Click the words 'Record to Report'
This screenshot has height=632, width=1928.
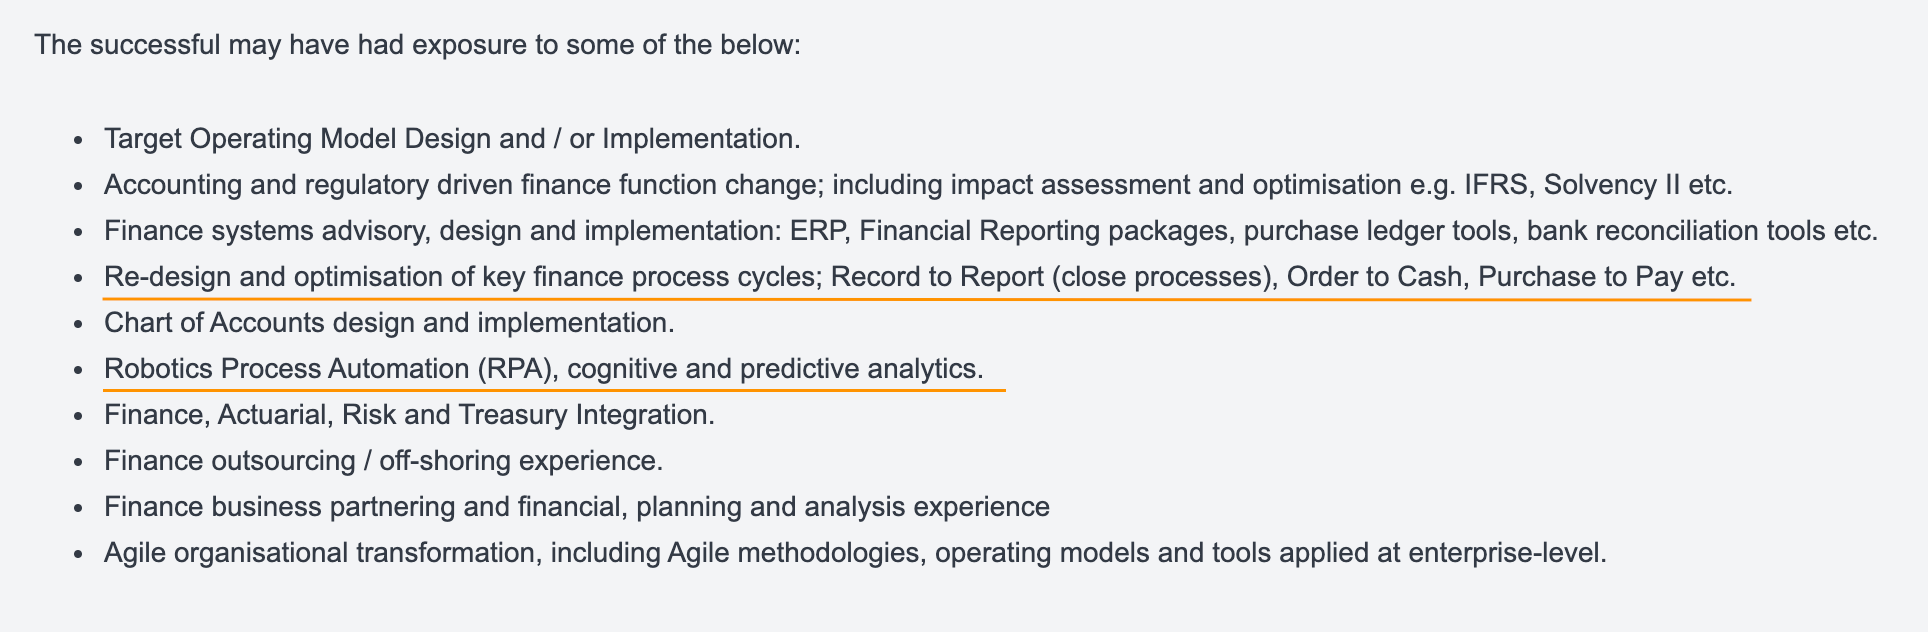point(937,276)
